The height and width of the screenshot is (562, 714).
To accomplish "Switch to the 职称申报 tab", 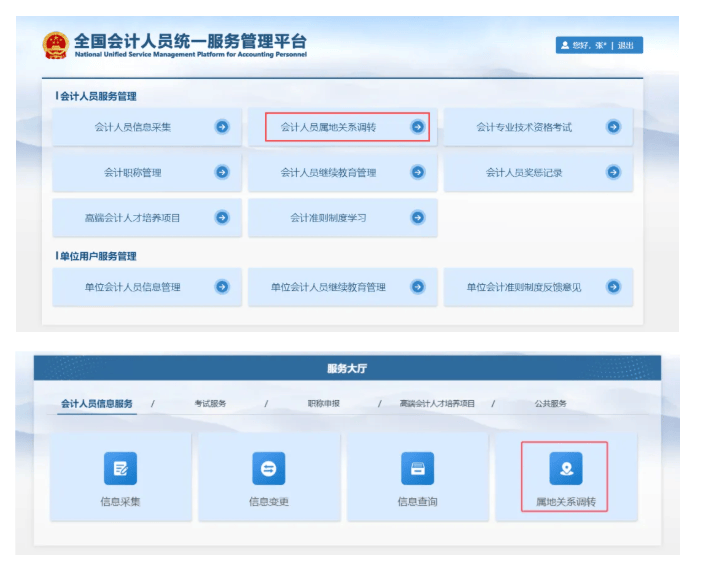I will tap(323, 404).
